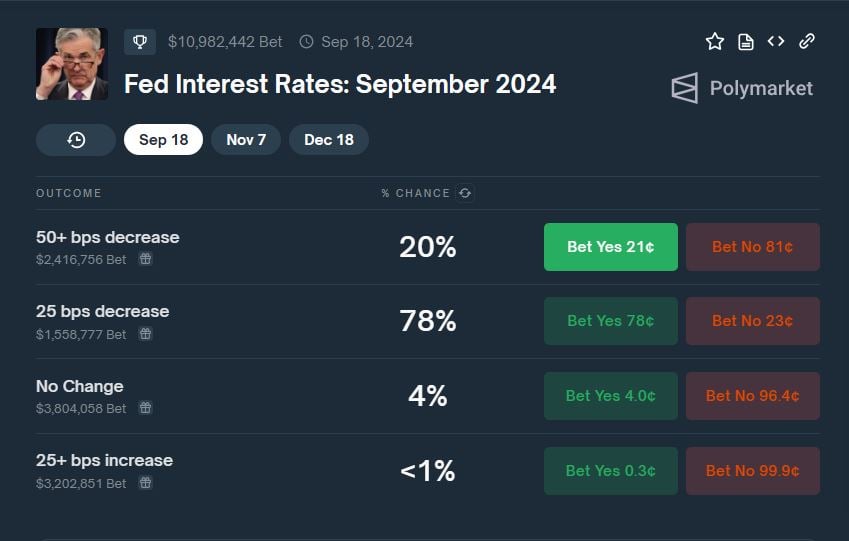Click the refresh icon beside % Chance

[465, 193]
